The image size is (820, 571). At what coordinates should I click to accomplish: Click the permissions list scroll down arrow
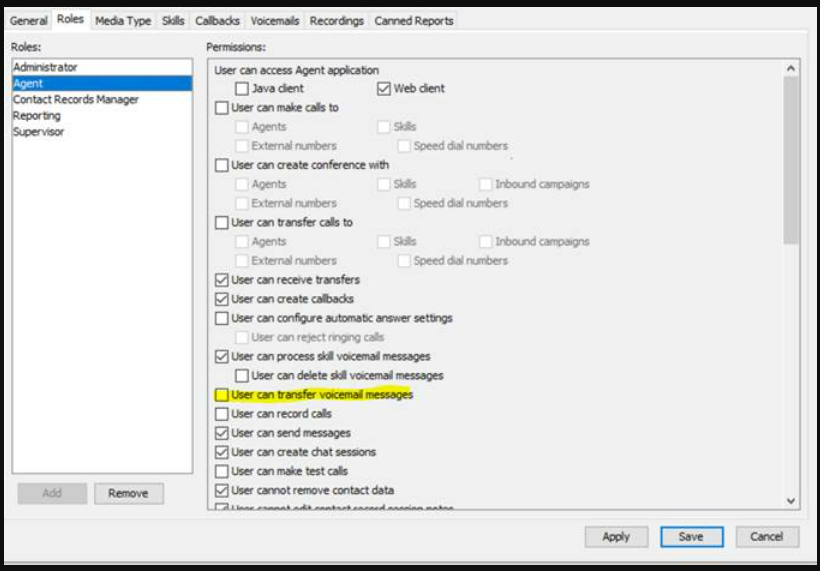coord(791,501)
